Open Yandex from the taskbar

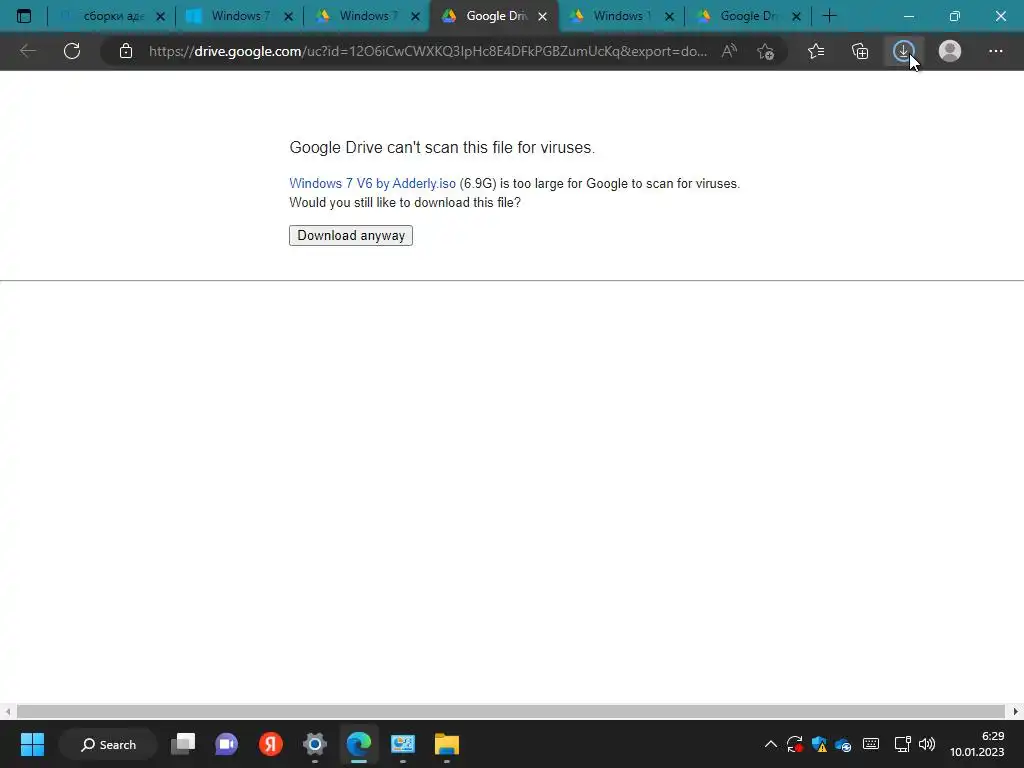click(270, 744)
